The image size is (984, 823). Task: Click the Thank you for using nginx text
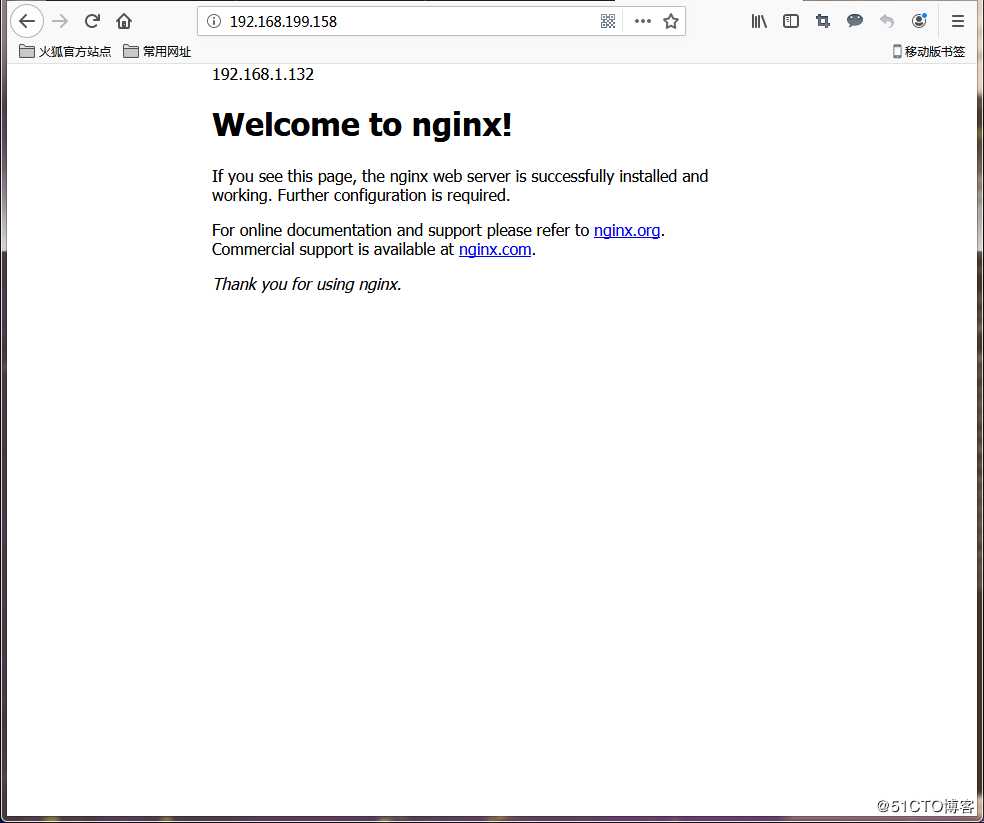pyautogui.click(x=307, y=284)
